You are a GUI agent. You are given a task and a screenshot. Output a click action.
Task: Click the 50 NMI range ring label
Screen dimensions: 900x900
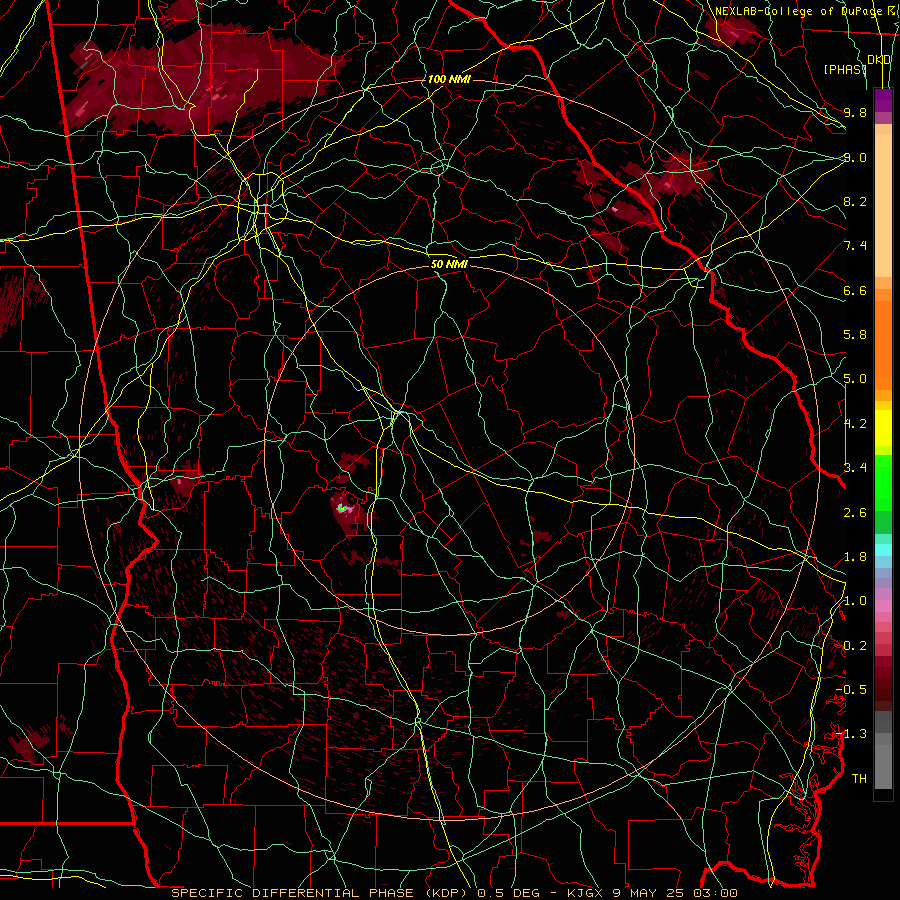pos(449,264)
